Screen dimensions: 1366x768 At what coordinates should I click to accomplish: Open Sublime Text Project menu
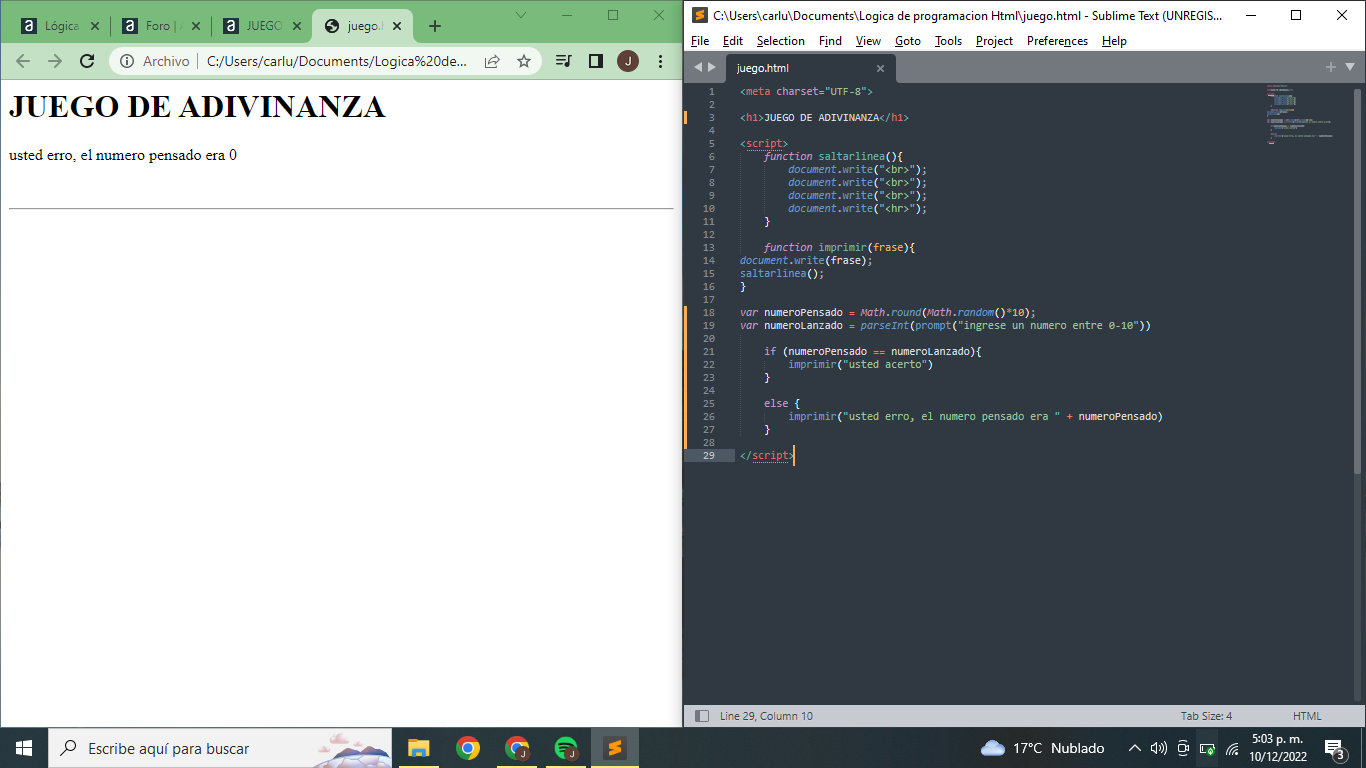click(x=995, y=41)
